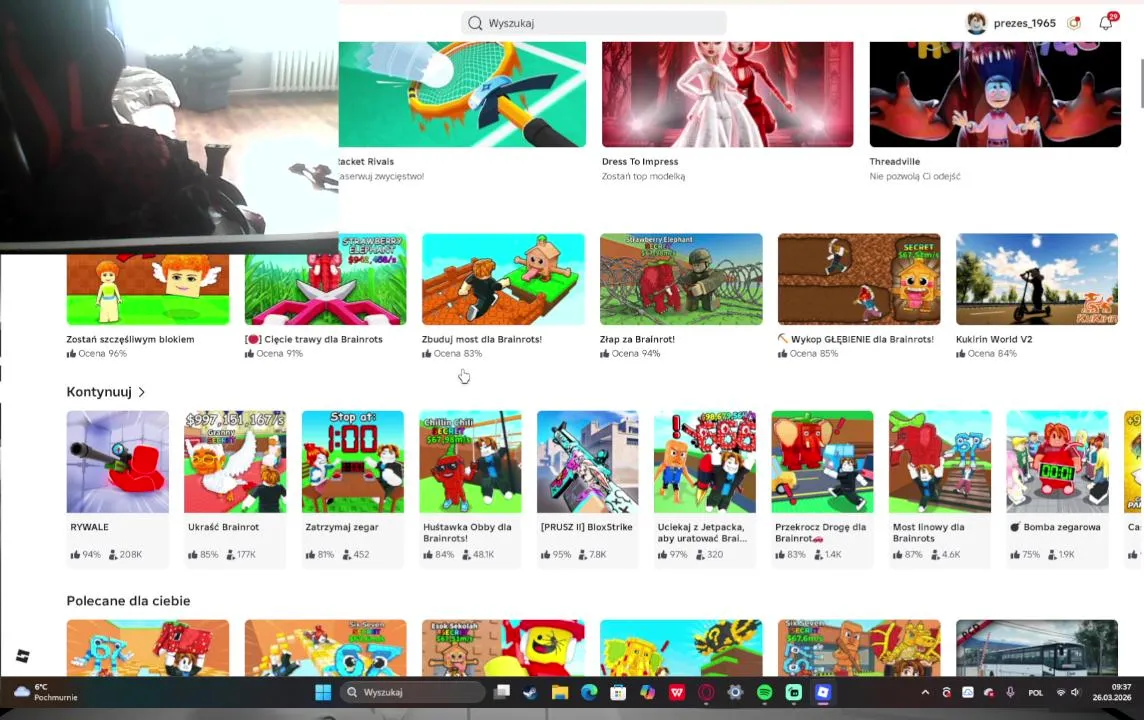Open Zbuduj most dla Brainrots thumbnail
Screen dimensions: 1144x720
pyautogui.click(x=503, y=279)
